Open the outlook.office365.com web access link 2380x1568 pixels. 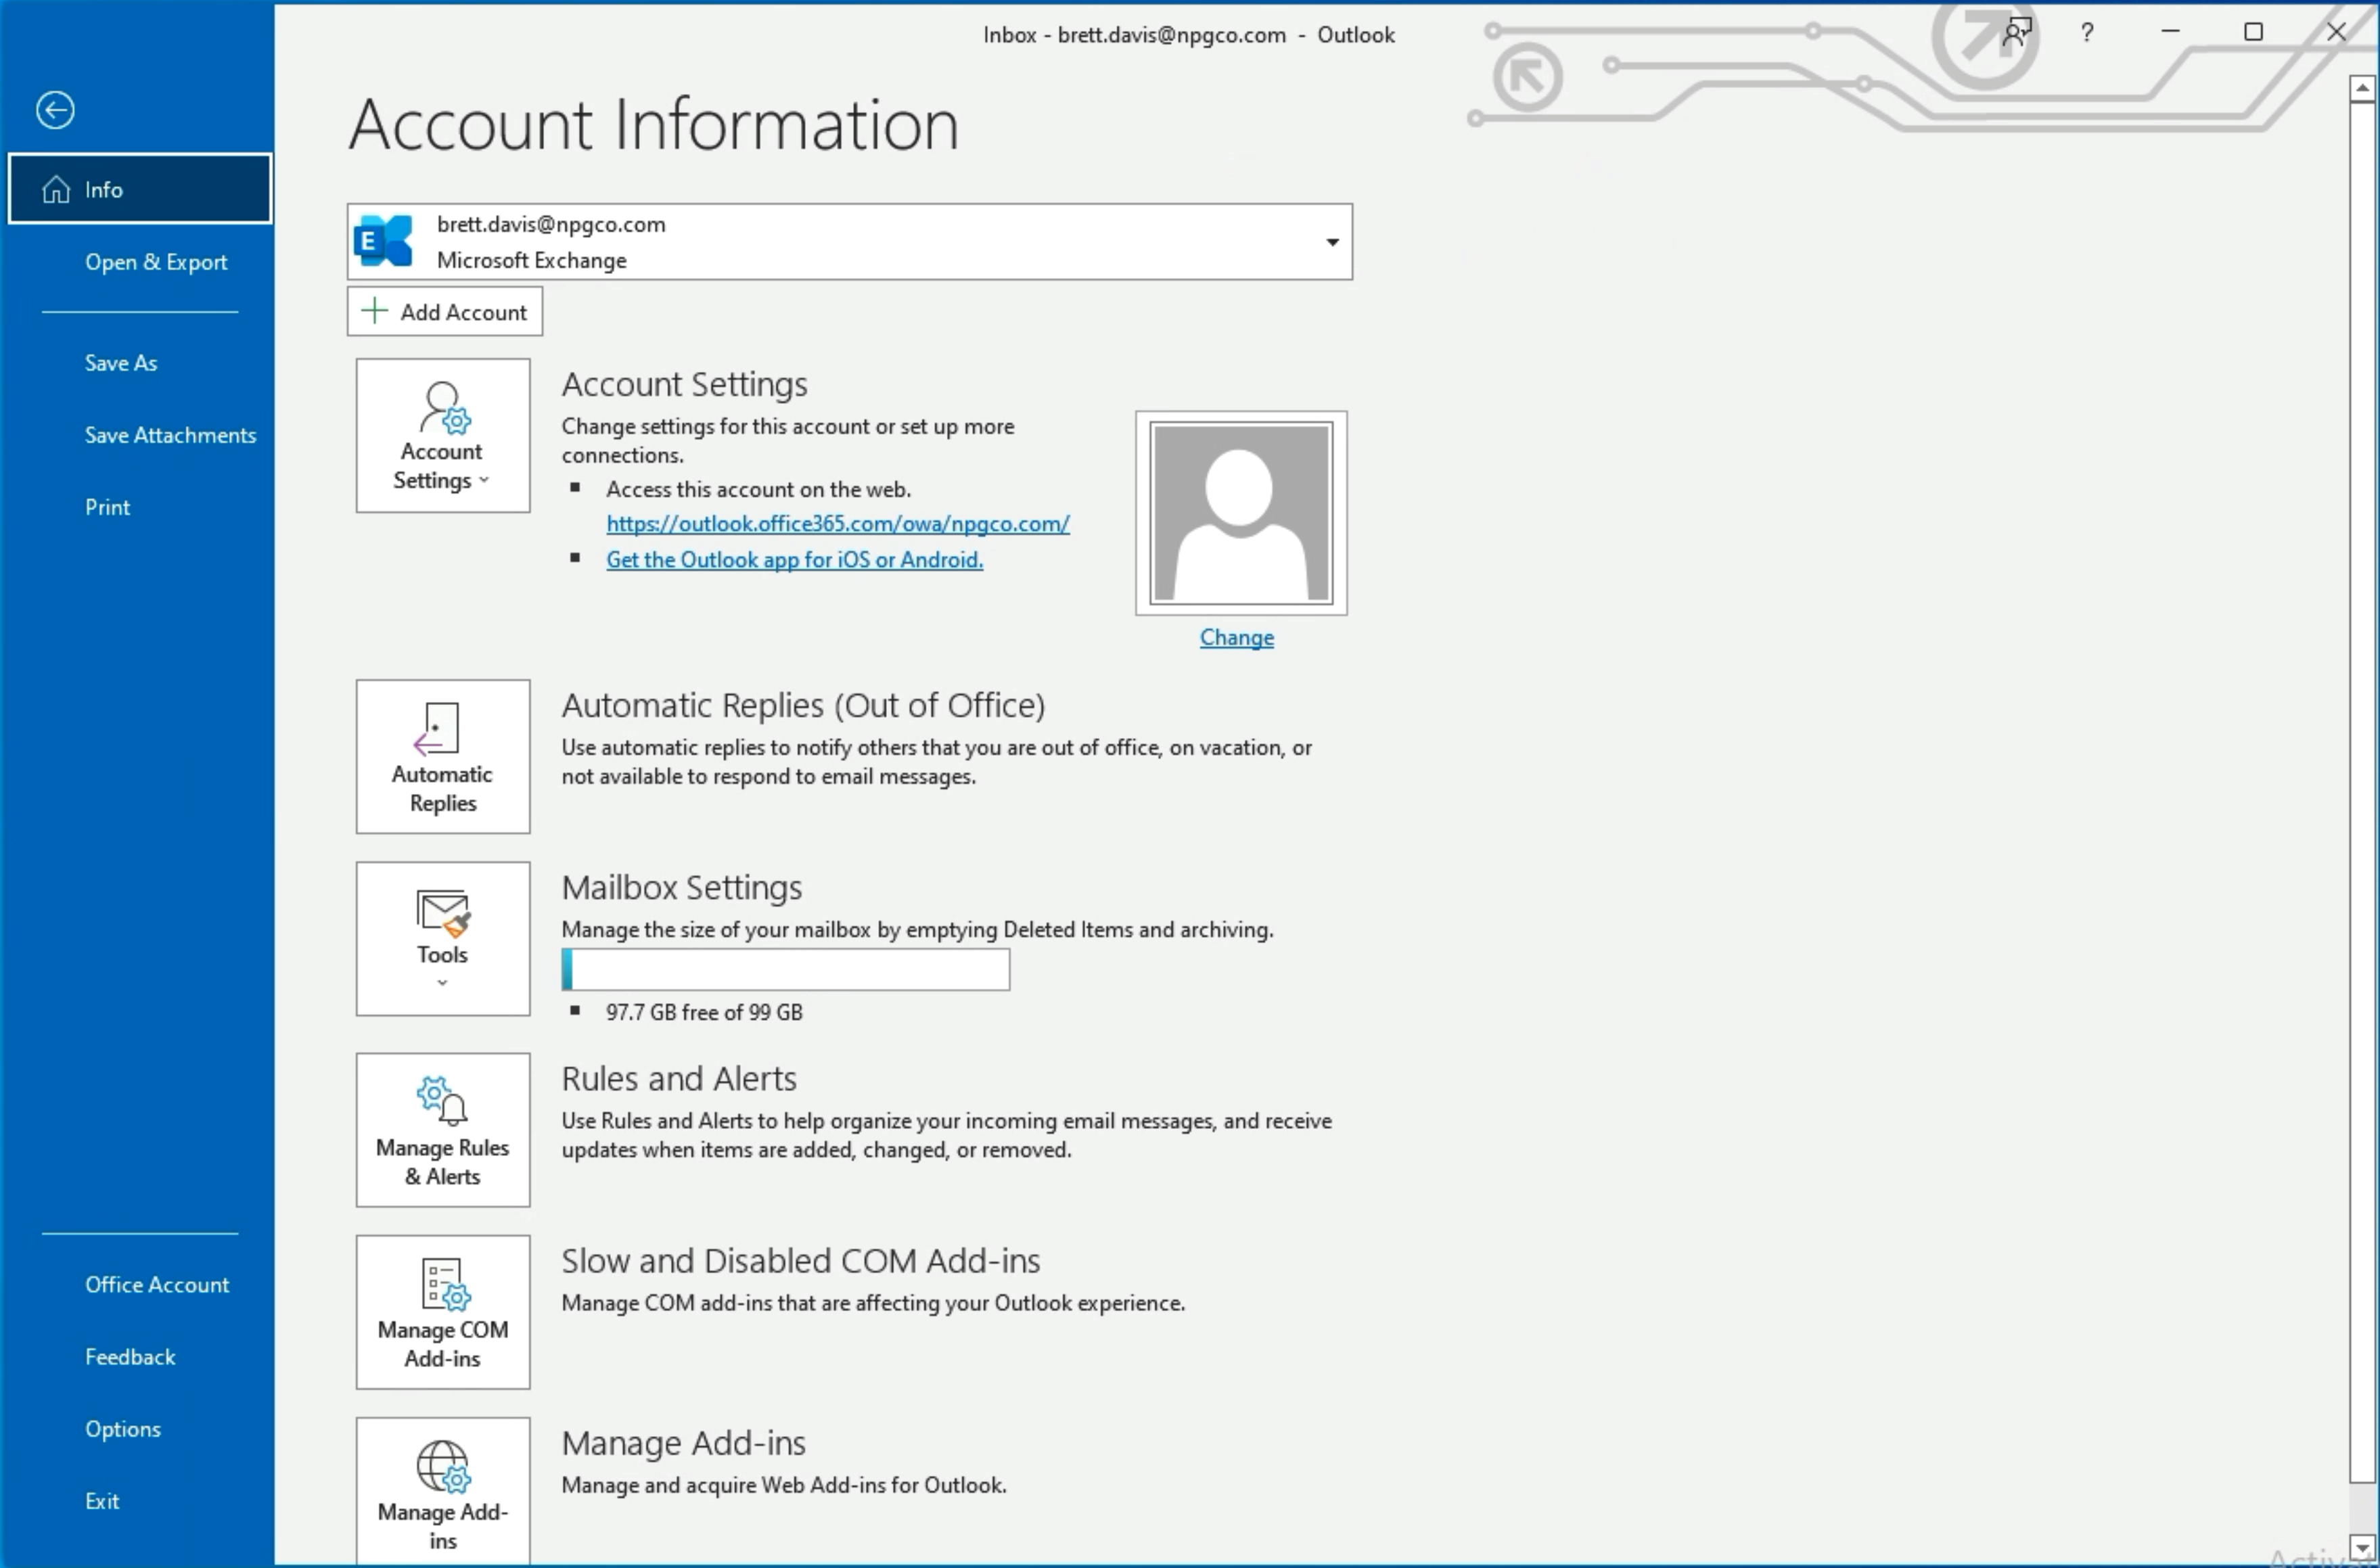coord(838,524)
